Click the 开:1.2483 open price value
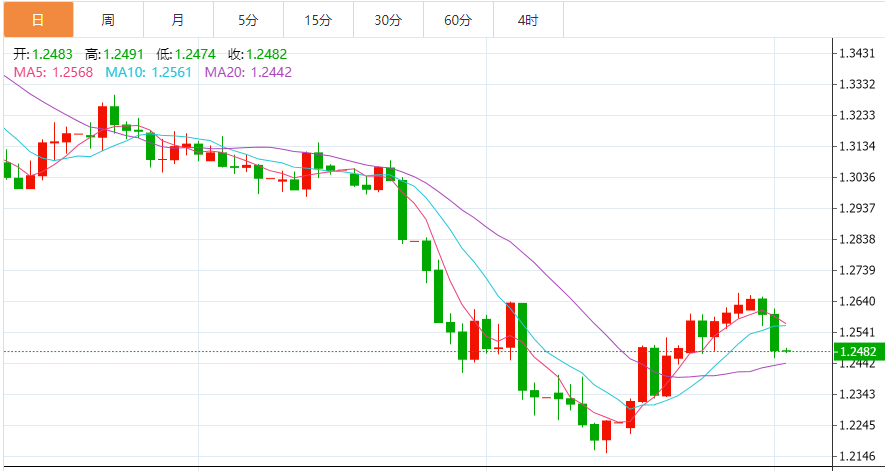This screenshot has width=885, height=471. point(43,55)
